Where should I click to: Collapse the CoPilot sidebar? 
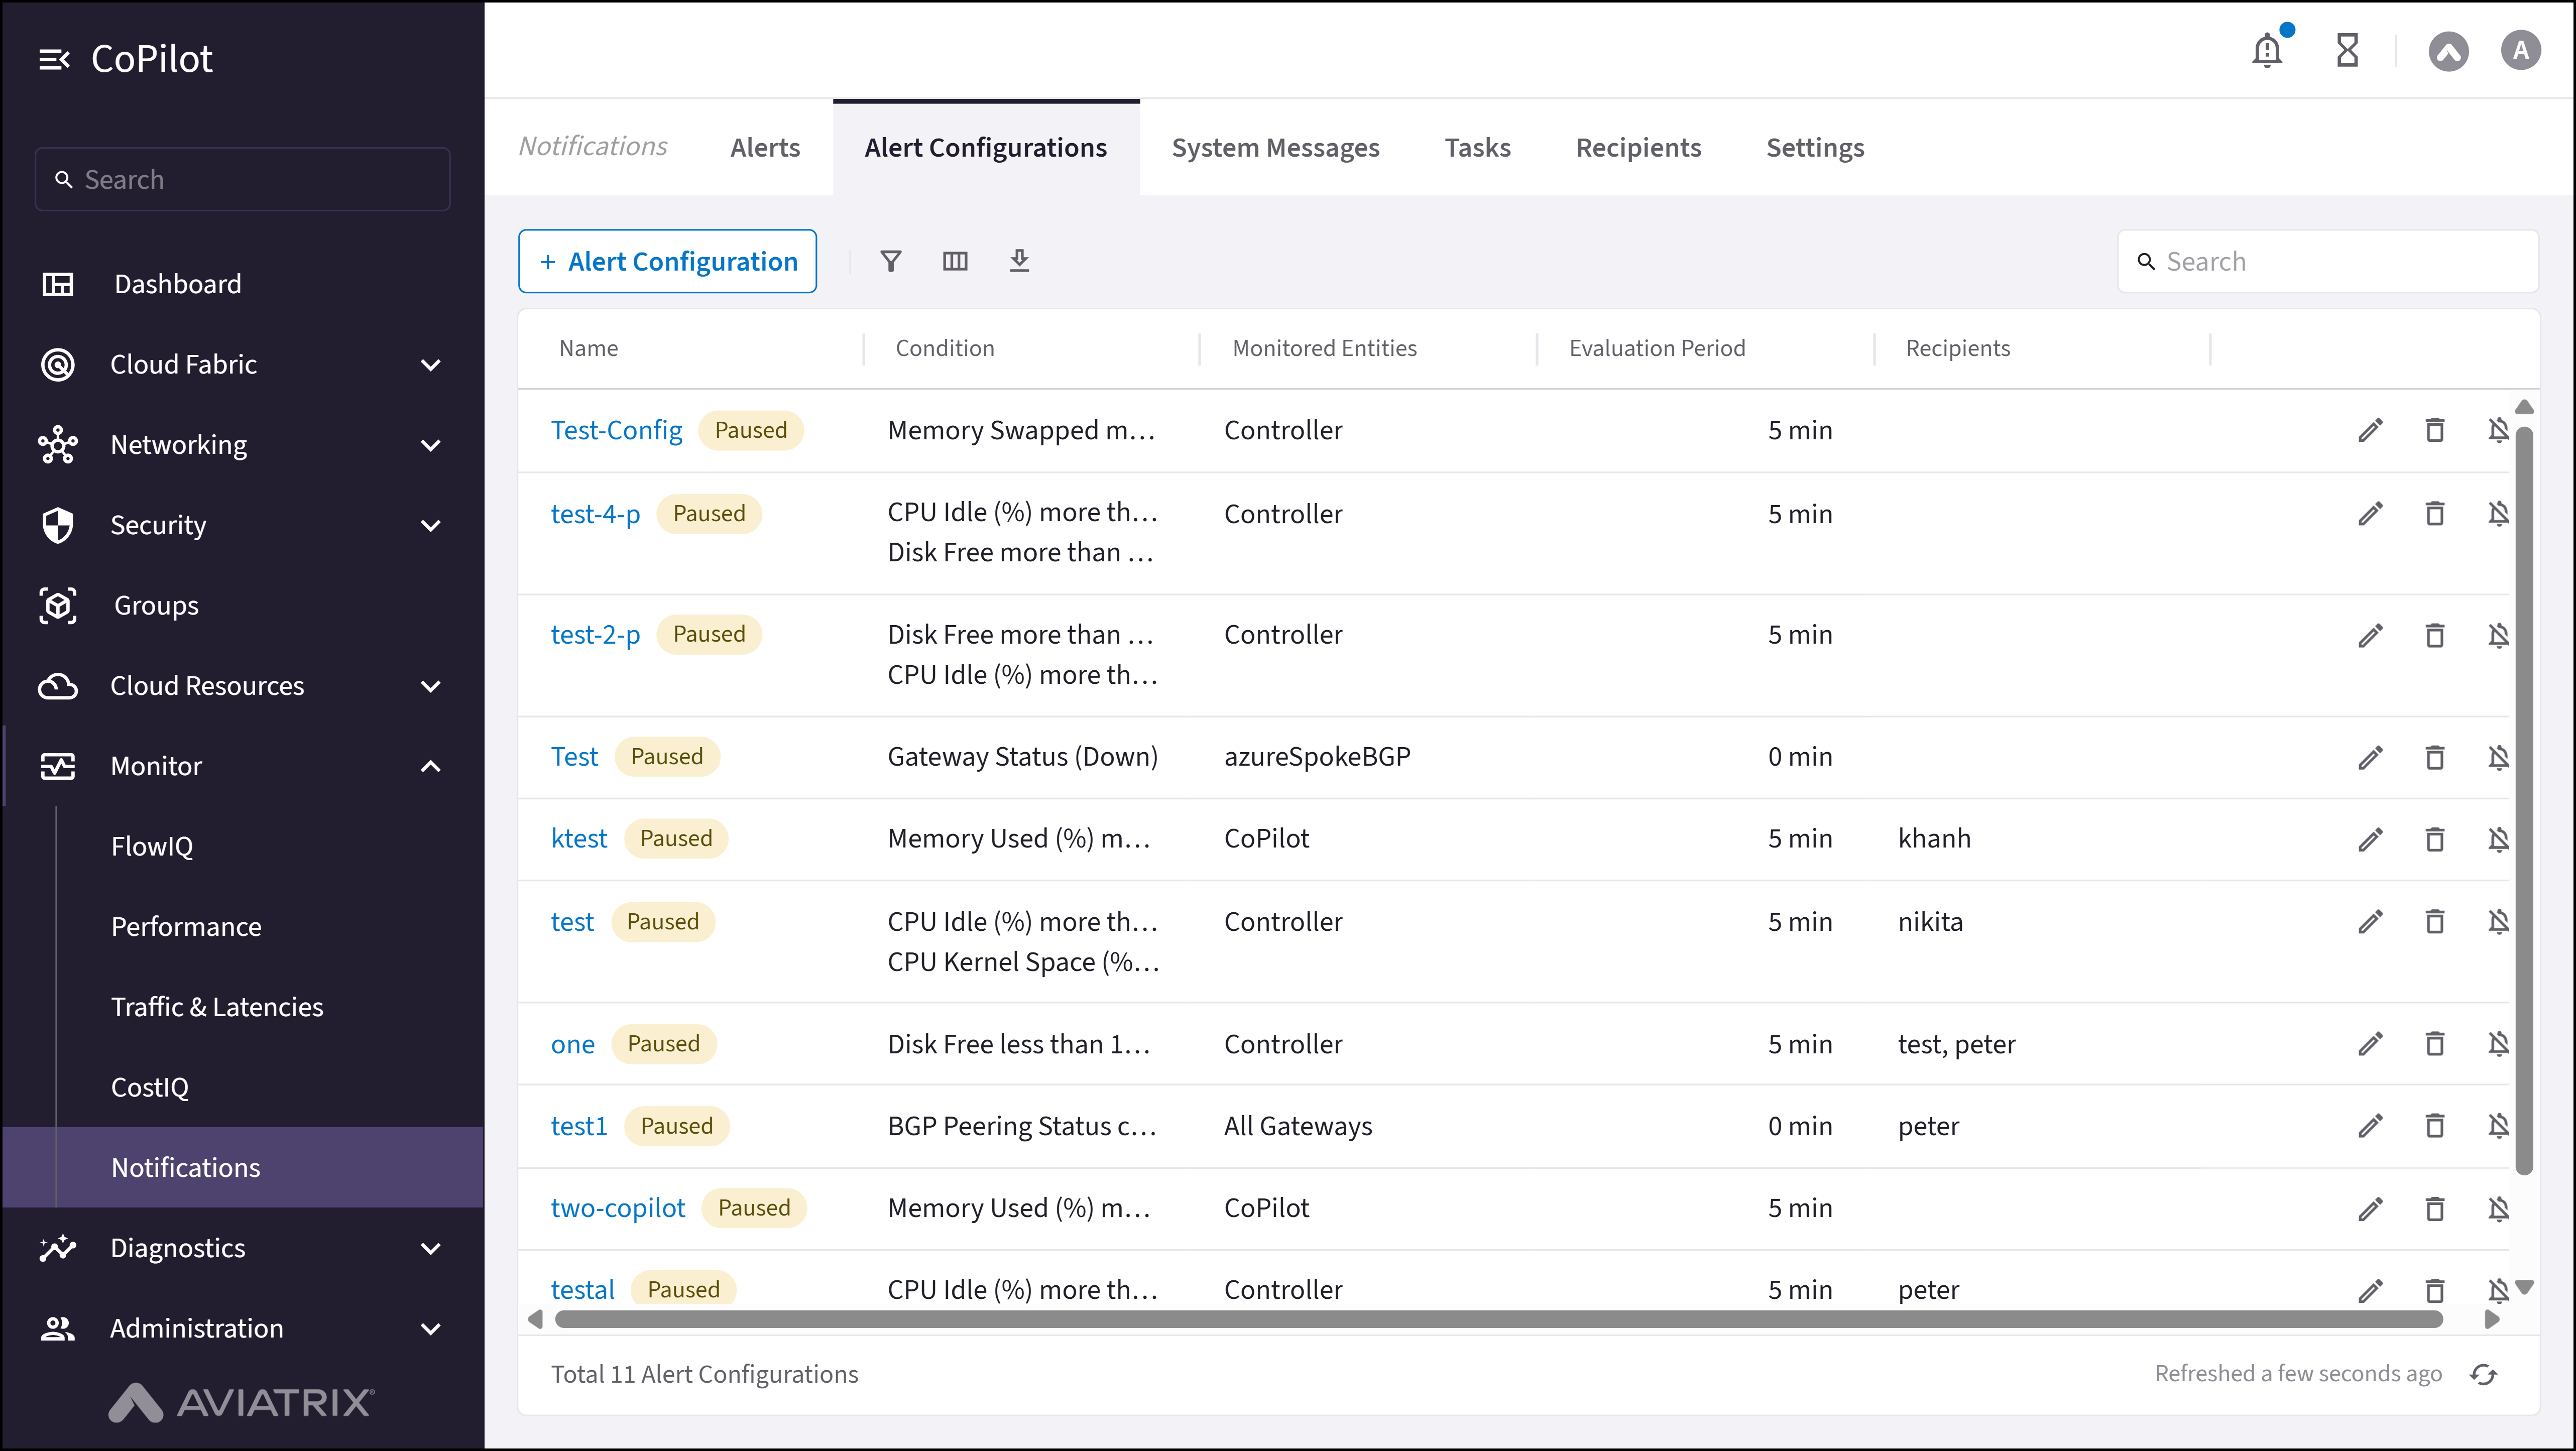55,58
